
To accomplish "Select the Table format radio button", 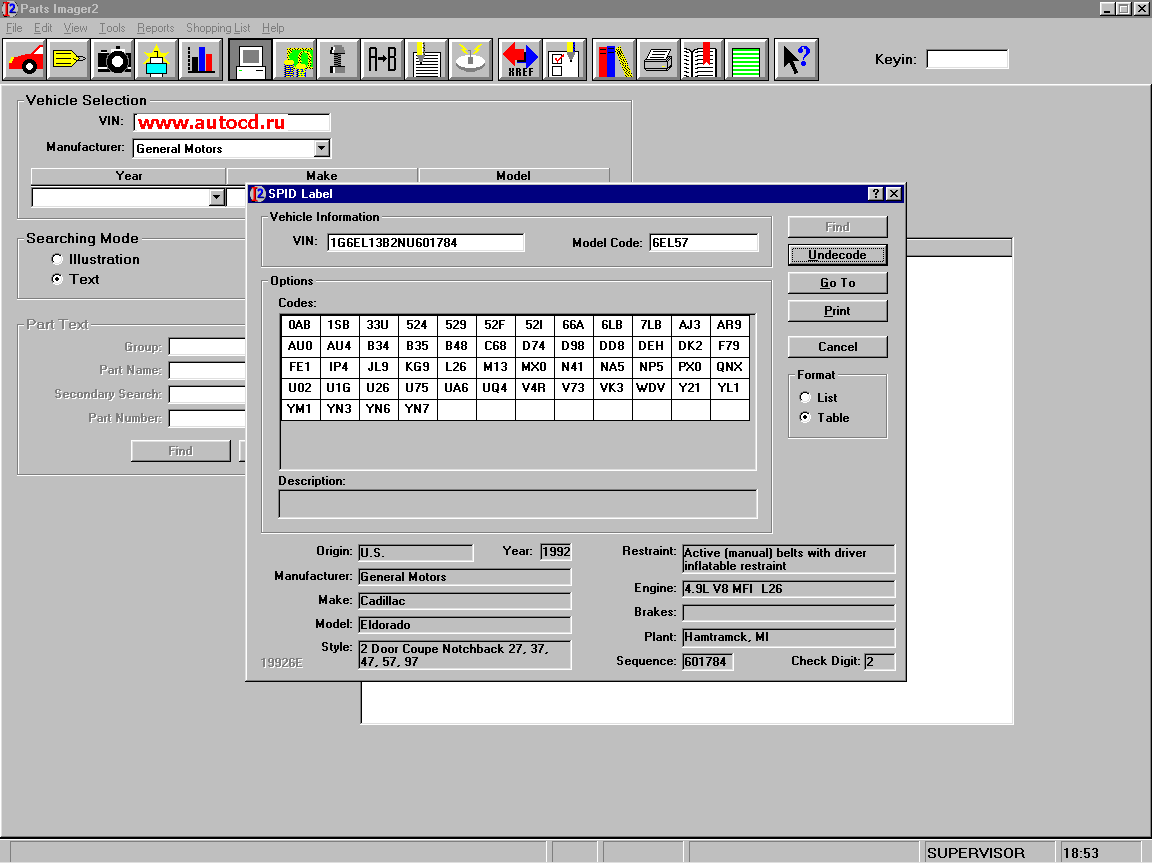I will [x=805, y=417].
